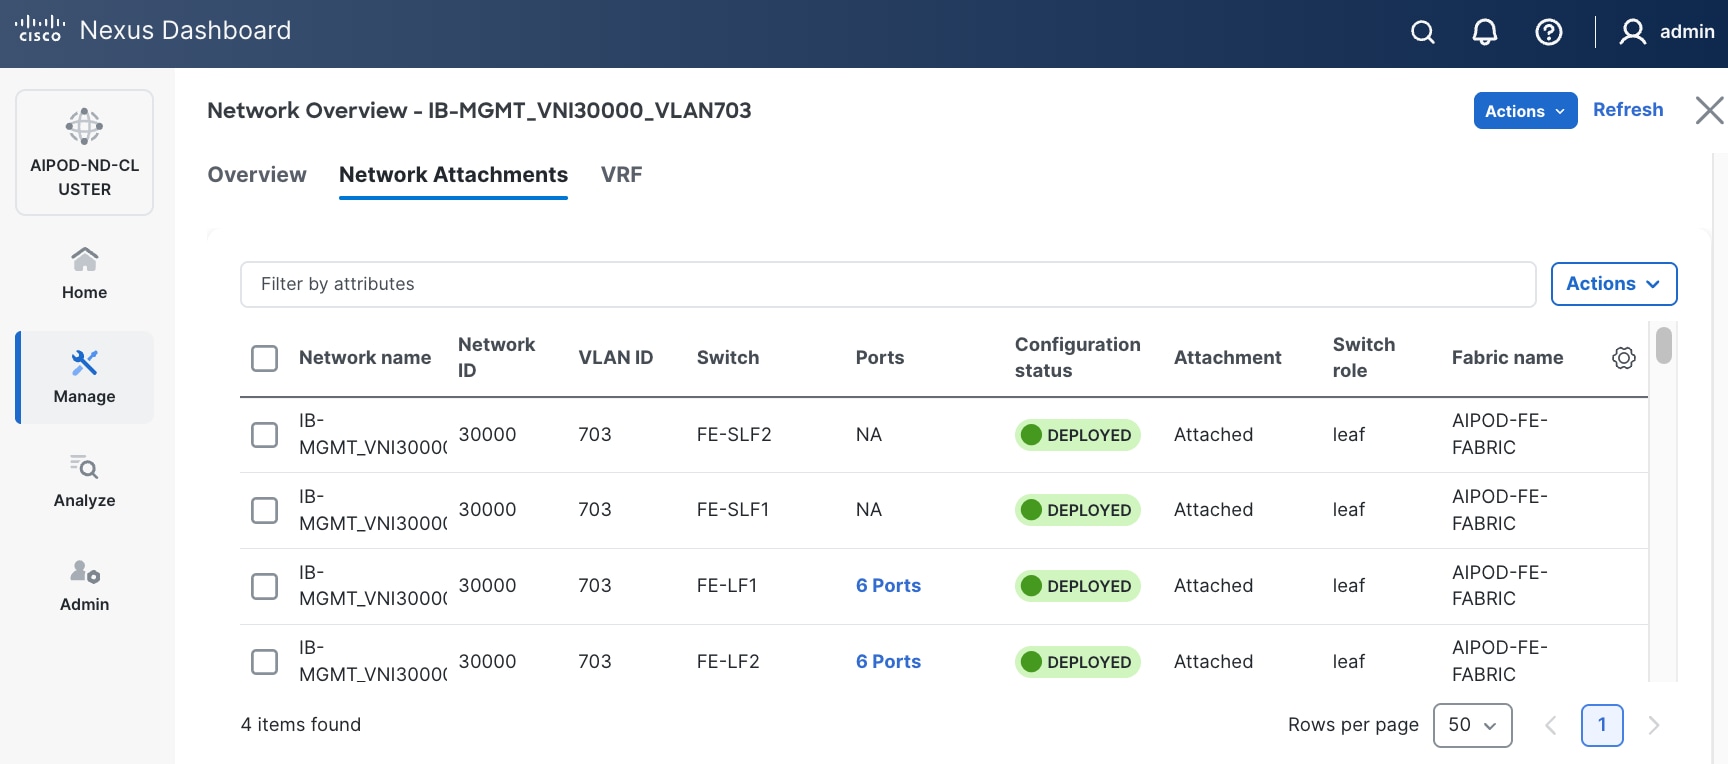
Task: Open the notifications bell
Action: tap(1485, 33)
